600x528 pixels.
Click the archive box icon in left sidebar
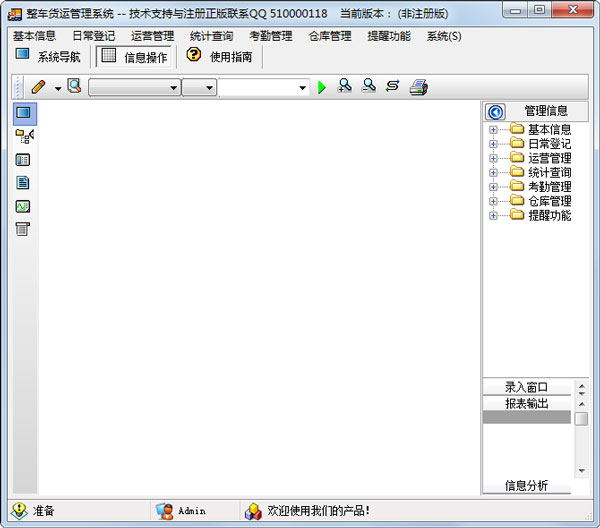tap(23, 229)
